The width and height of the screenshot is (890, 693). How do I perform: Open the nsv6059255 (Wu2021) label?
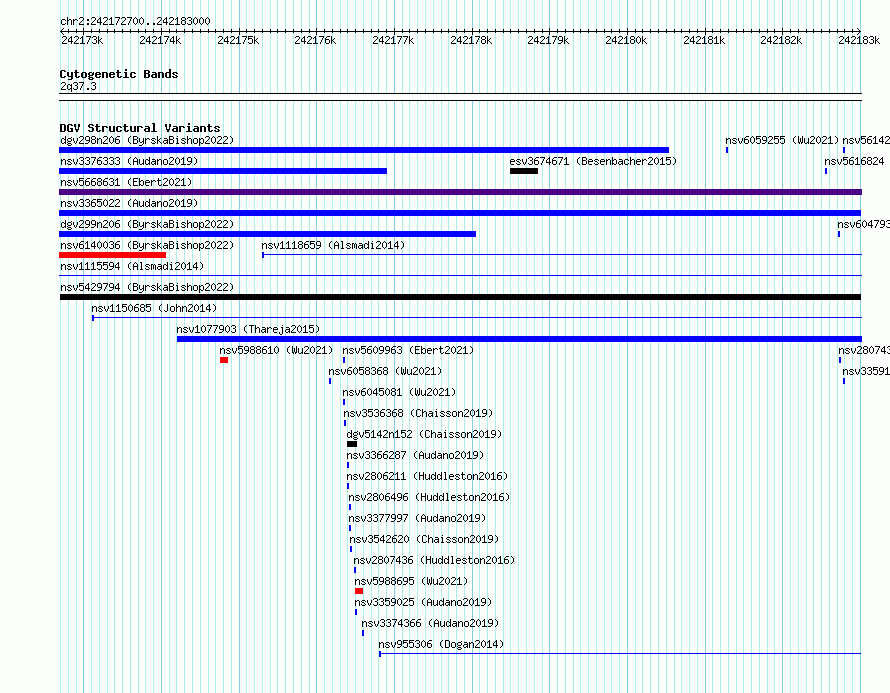pos(782,140)
